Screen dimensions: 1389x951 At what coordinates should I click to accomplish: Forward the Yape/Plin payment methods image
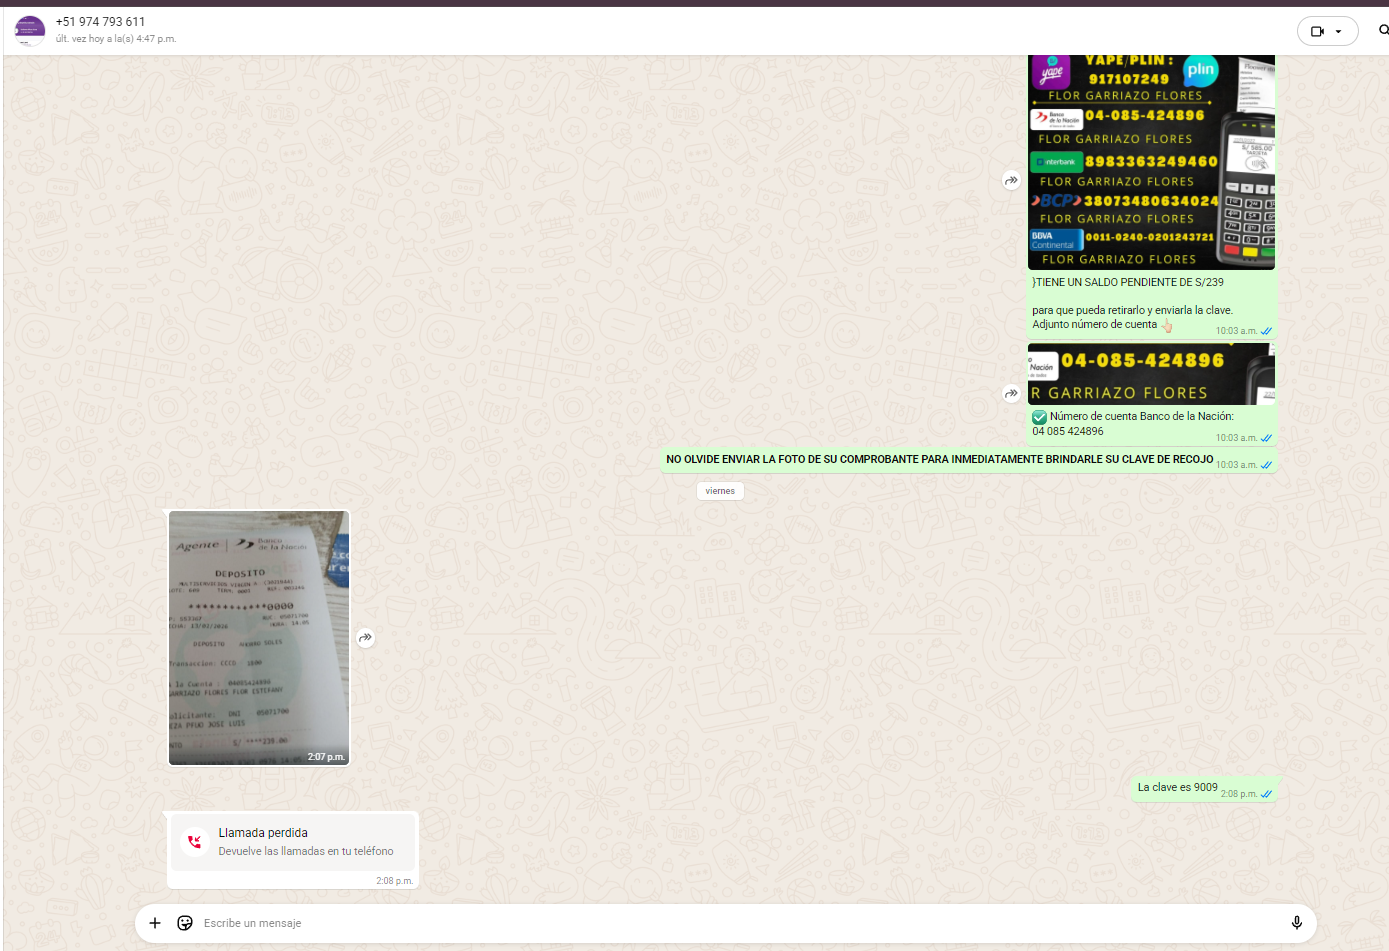pos(1011,181)
